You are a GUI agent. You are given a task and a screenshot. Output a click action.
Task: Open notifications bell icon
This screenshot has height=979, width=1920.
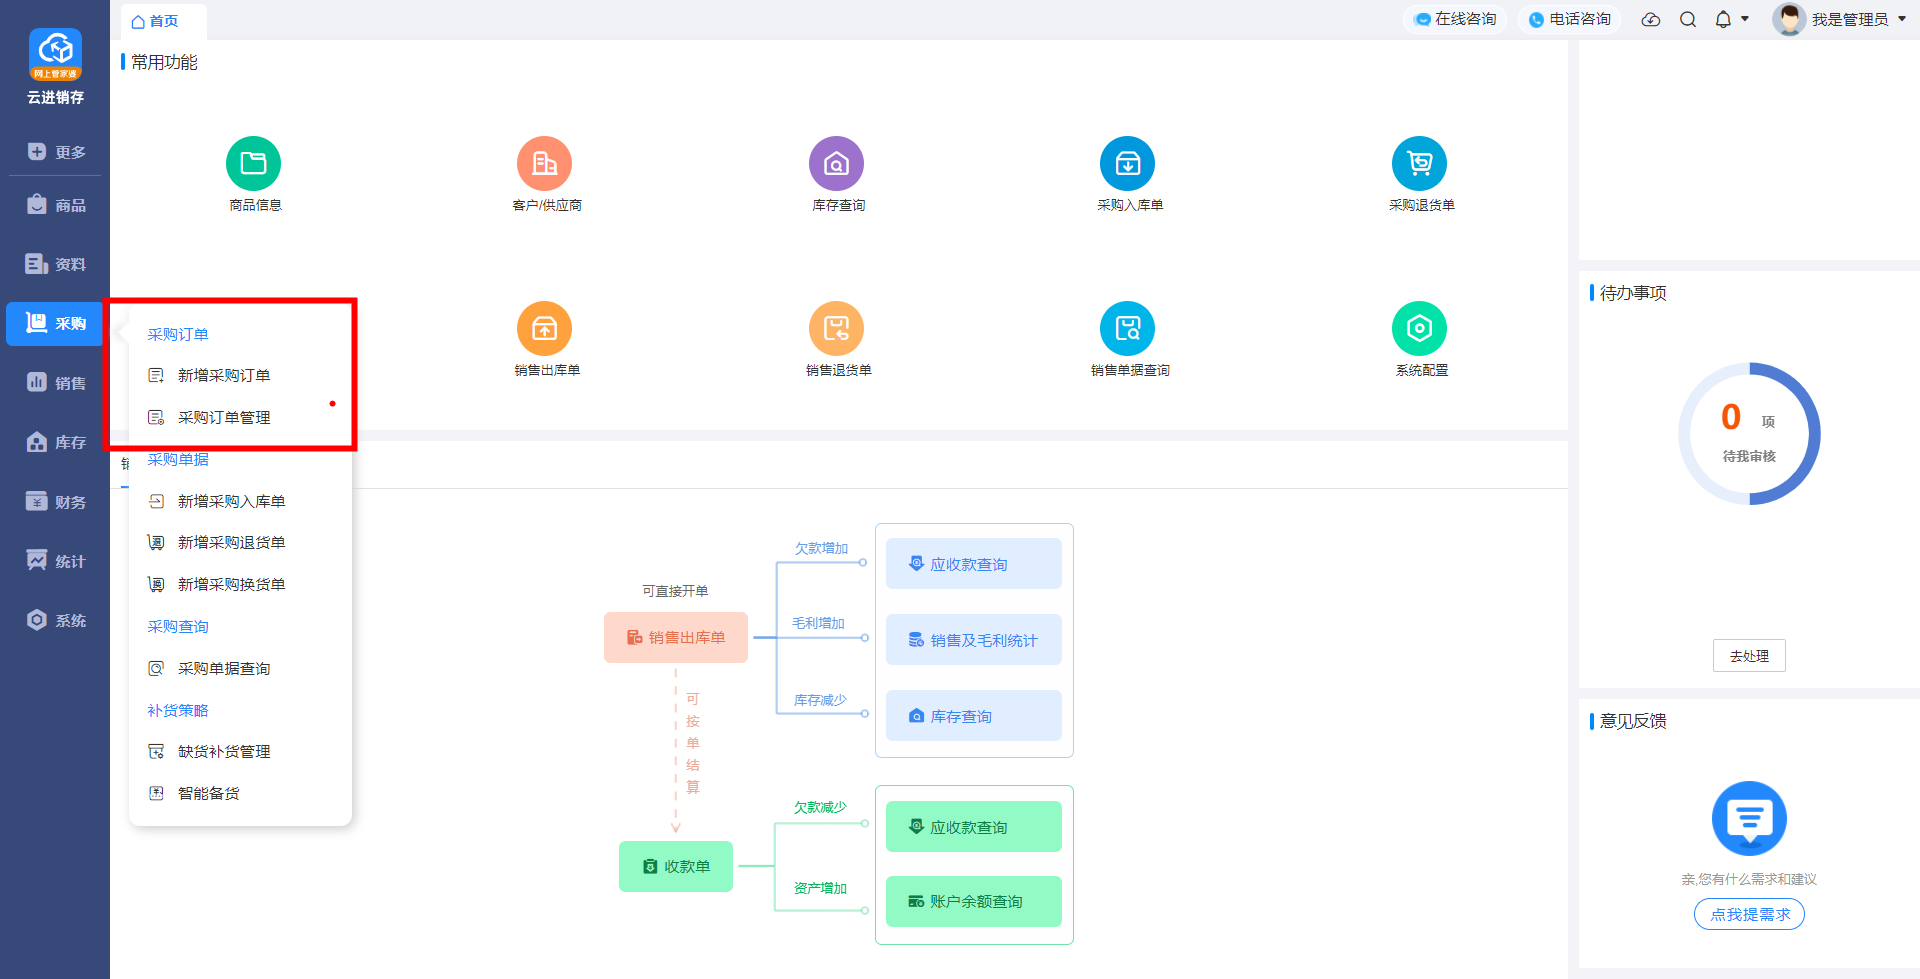point(1723,20)
